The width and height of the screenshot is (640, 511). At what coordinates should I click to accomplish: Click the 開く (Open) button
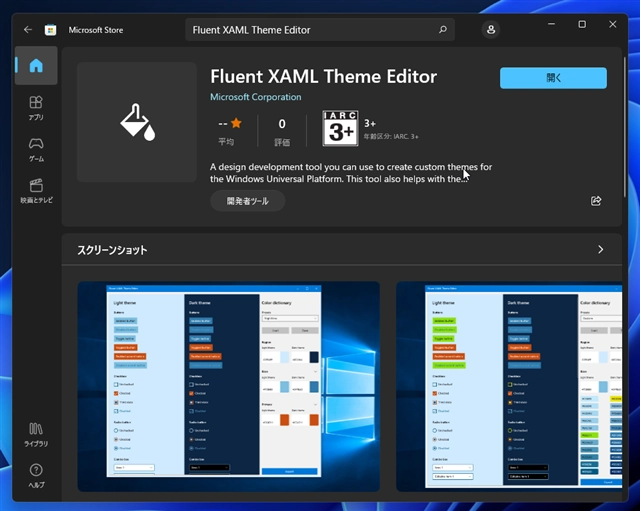tap(553, 78)
